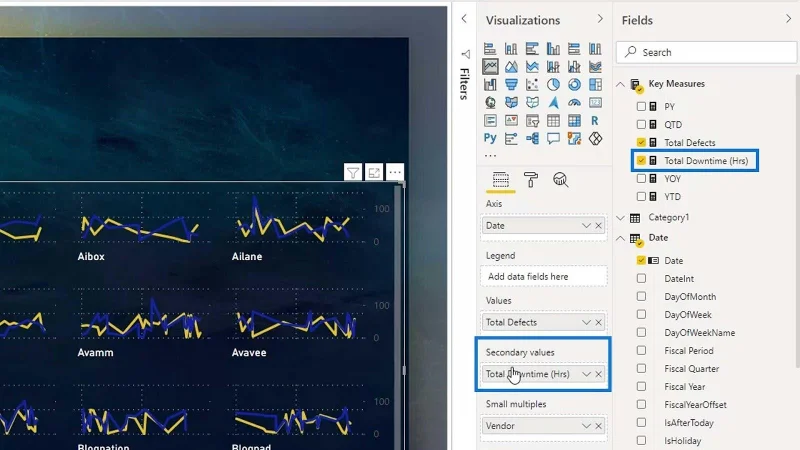This screenshot has height=450, width=800.
Task: Switch to the Format paint roller tab
Action: coord(531,180)
